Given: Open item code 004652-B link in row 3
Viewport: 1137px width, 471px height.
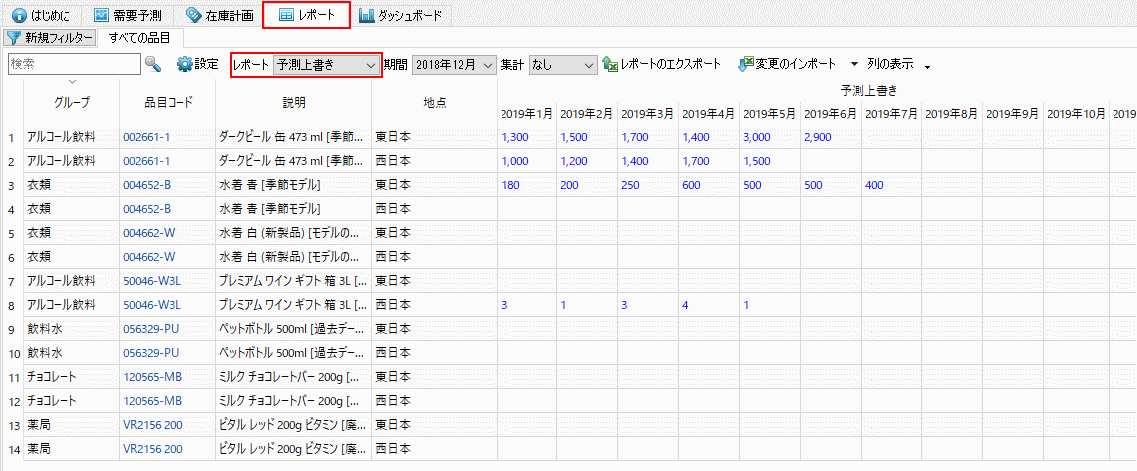Looking at the screenshot, I should 146,185.
